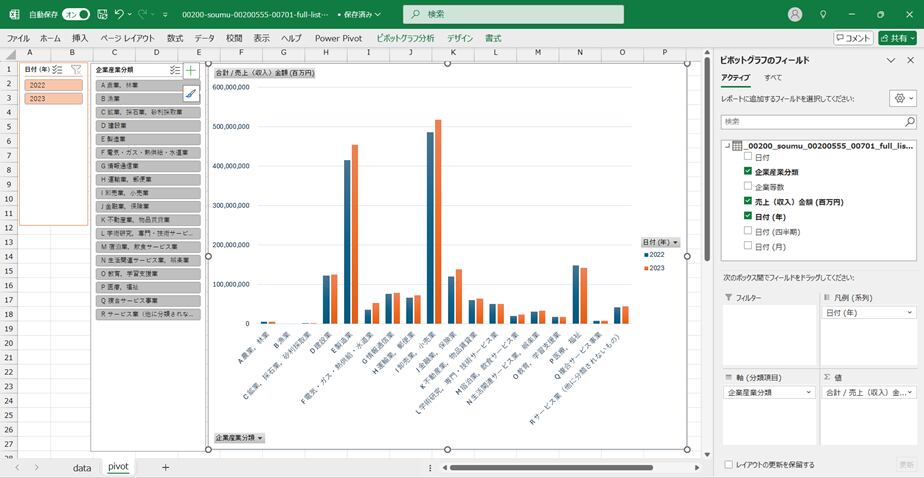Check the 企業等数 field checkbox
This screenshot has height=478, width=924.
tap(748, 186)
